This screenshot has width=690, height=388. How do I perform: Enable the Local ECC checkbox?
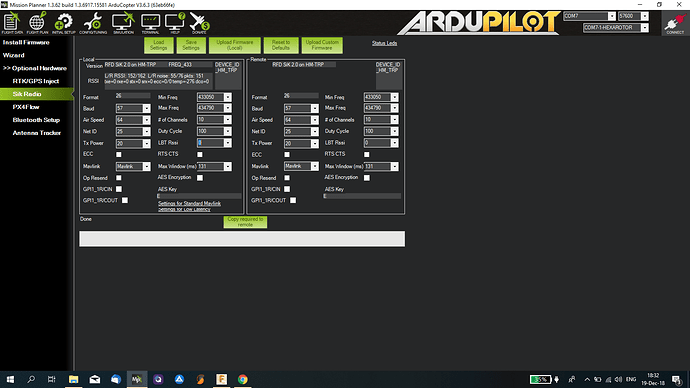(x=118, y=154)
